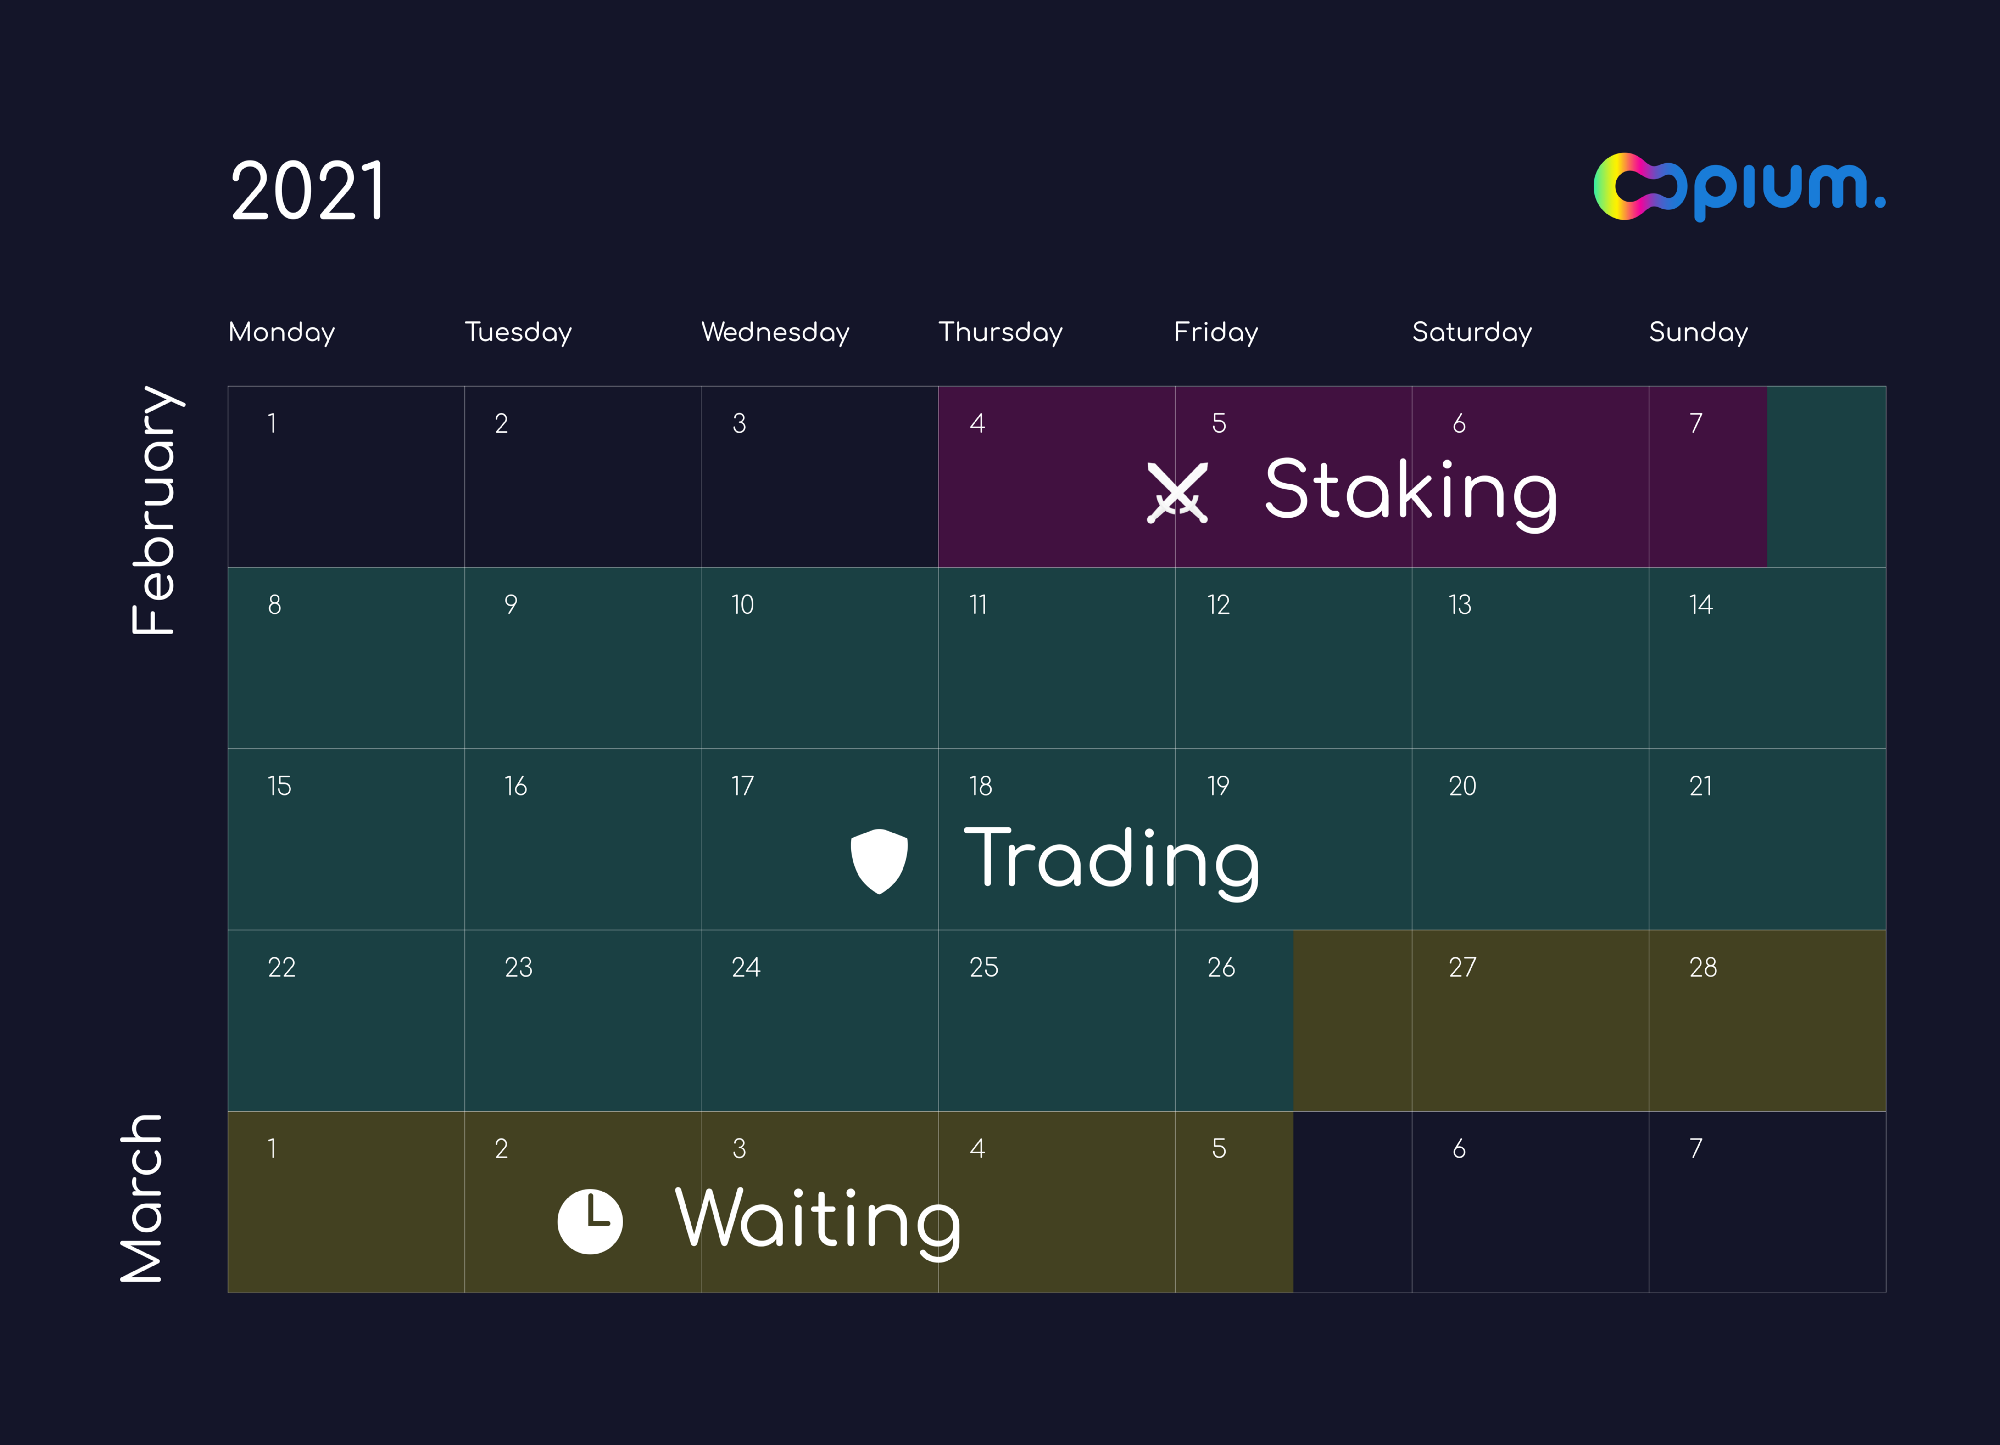Screen dimensions: 2000x1445
Task: Click the shield icon beside Trading
Action: (879, 860)
